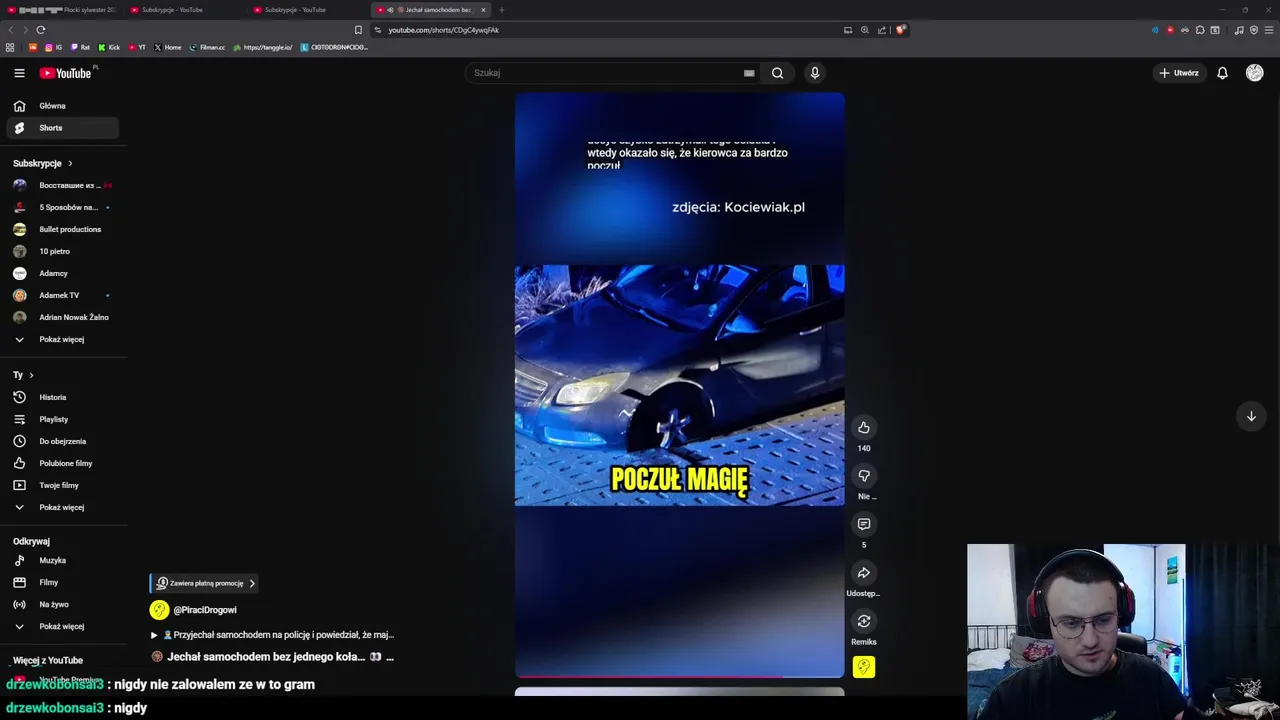The image size is (1280, 720).
Task: Share the short with arrow icon
Action: pos(864,573)
